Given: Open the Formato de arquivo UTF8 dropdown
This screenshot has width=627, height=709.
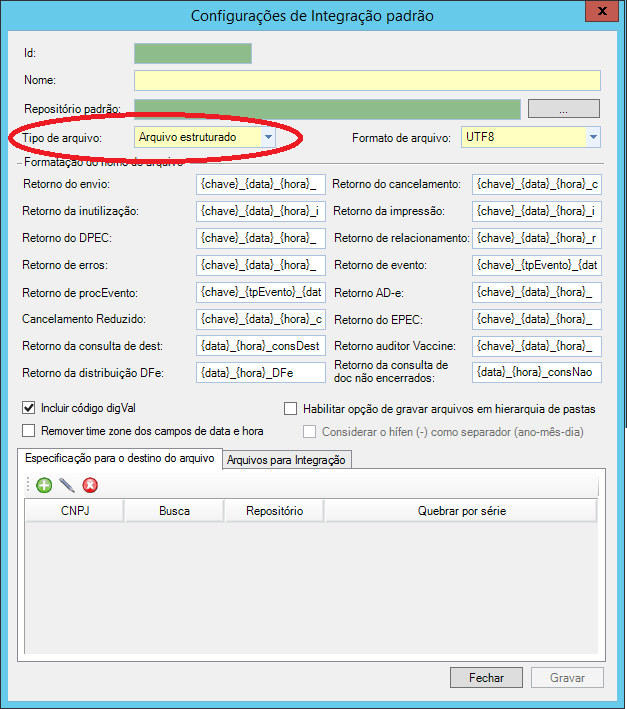Looking at the screenshot, I should [593, 137].
